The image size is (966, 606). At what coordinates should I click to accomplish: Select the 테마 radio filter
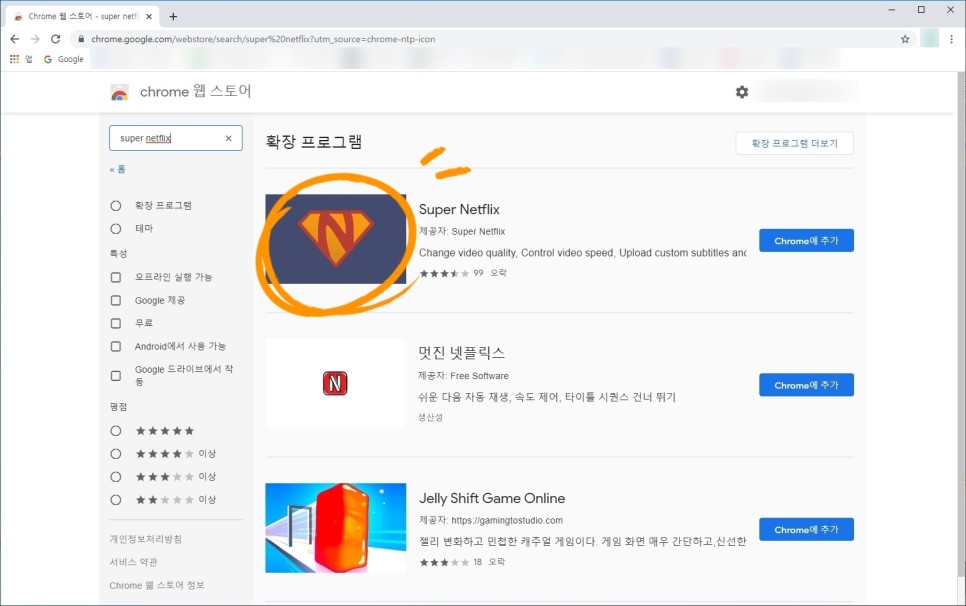[116, 228]
